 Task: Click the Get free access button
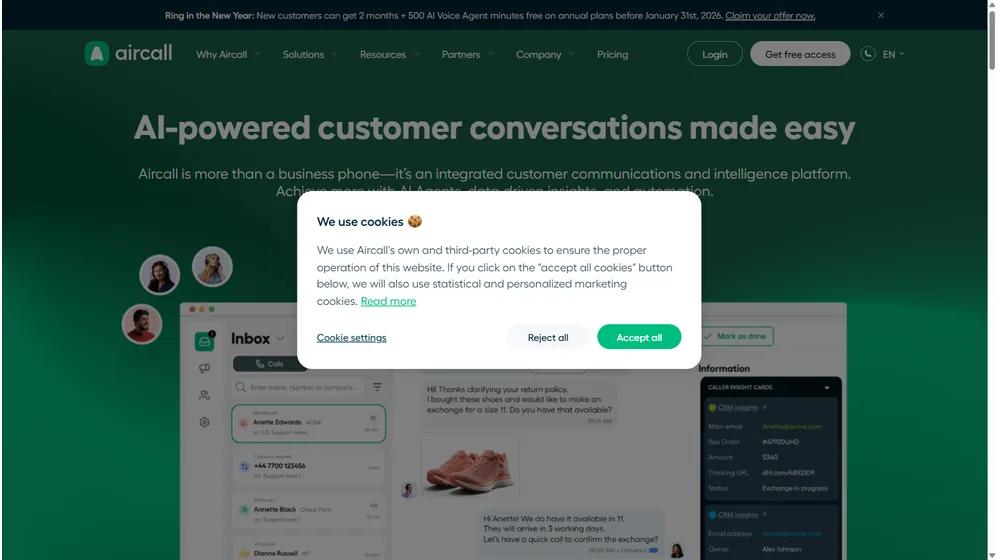pyautogui.click(x=800, y=54)
